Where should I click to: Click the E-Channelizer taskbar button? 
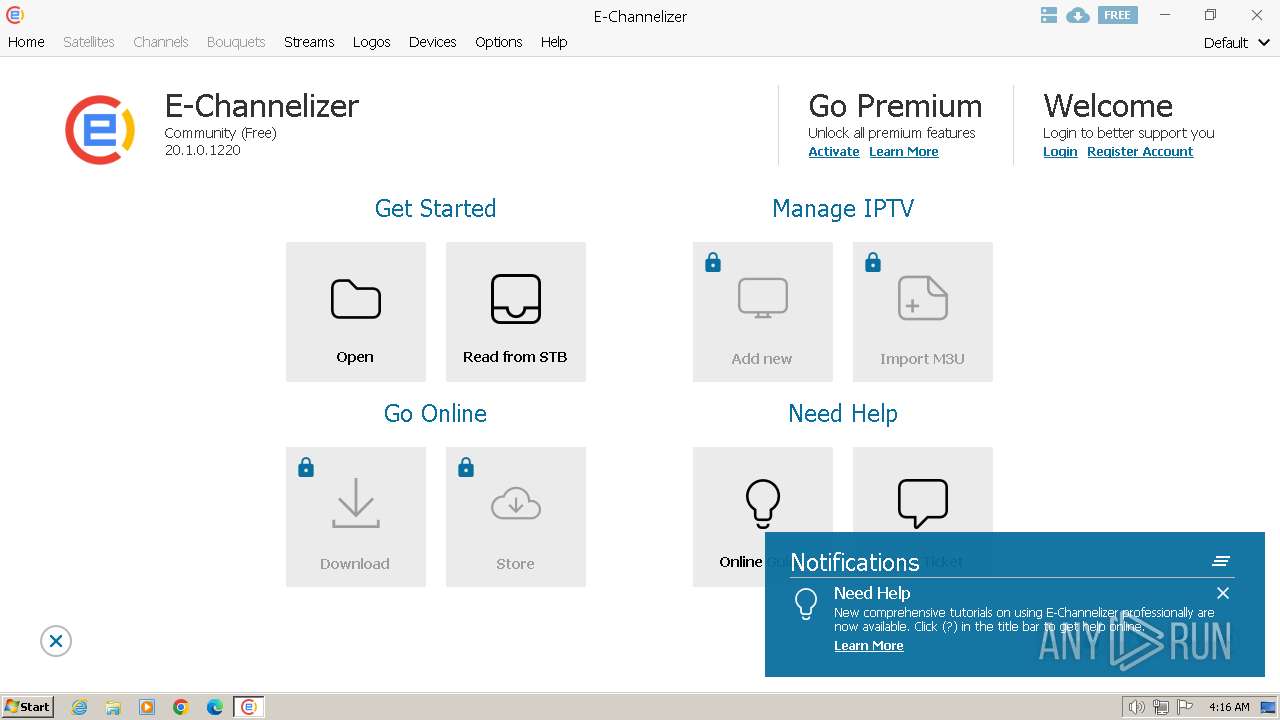coord(249,707)
